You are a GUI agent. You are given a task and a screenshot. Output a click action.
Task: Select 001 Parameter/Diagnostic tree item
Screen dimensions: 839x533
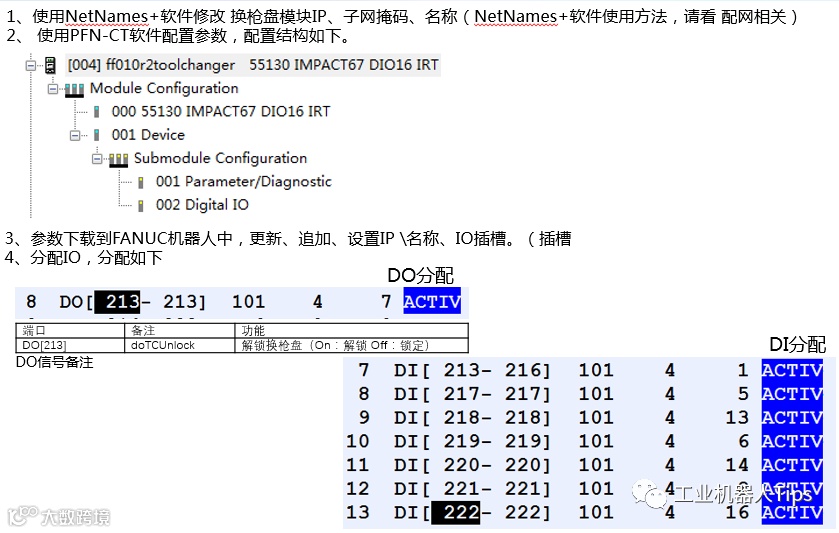click(x=243, y=181)
